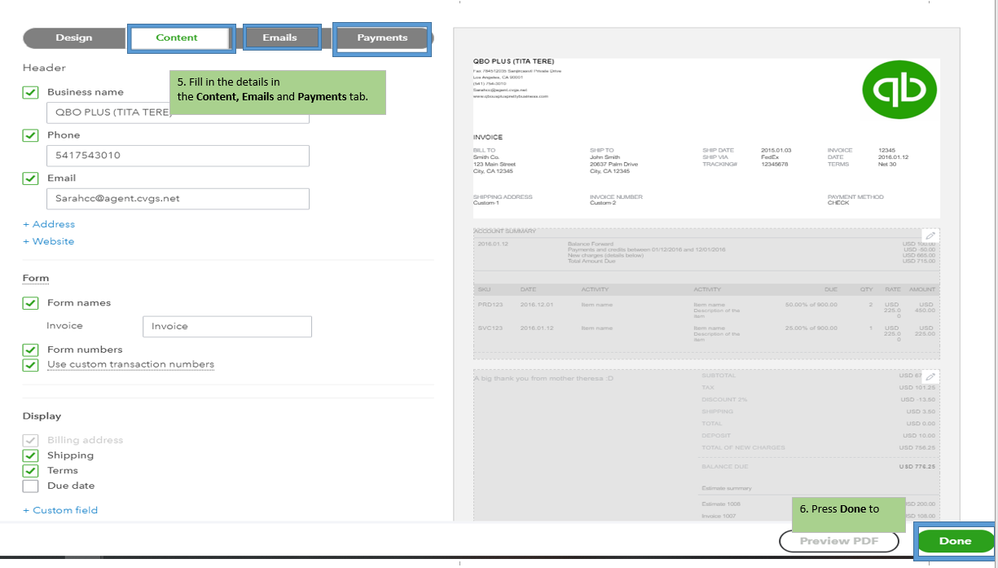
Task: Click the Phone number input field
Action: pyautogui.click(x=178, y=156)
